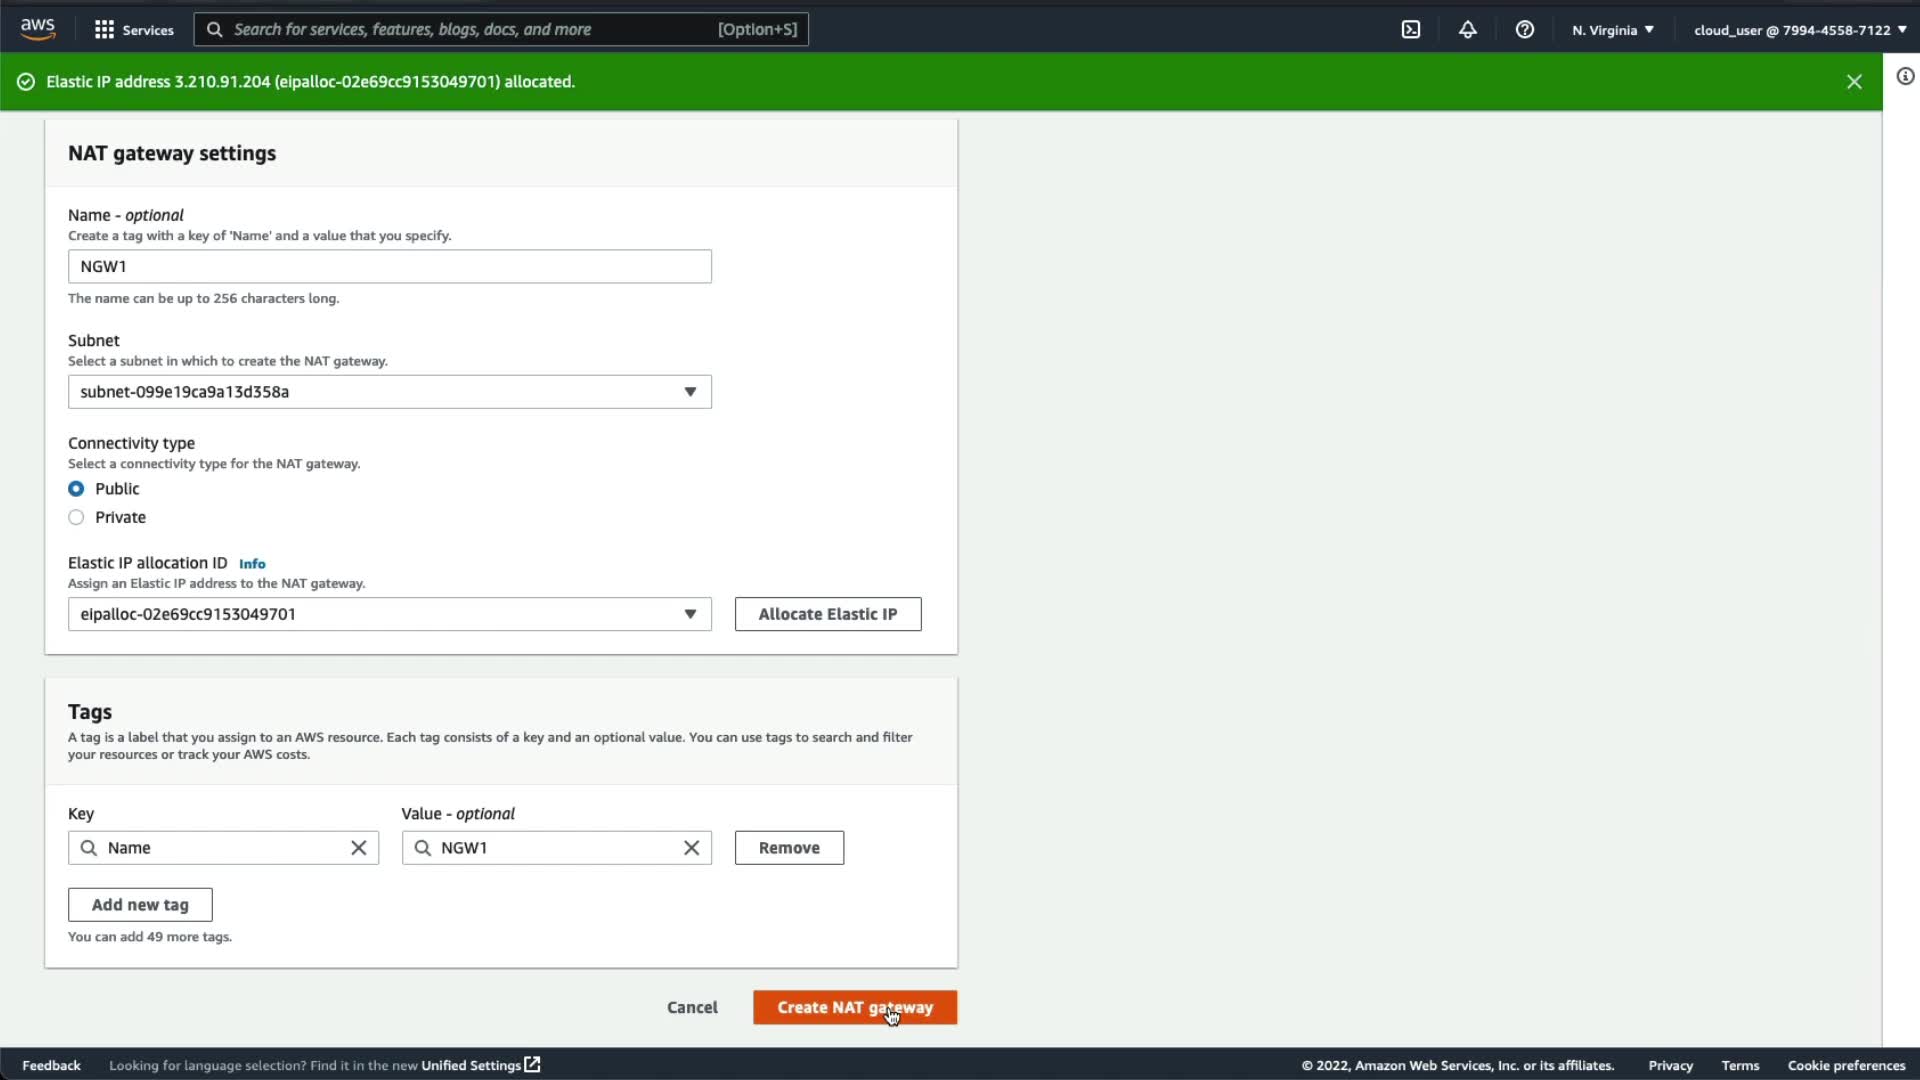Screen dimensions: 1920x1080
Task: Click Create NAT gateway
Action: (x=854, y=1007)
